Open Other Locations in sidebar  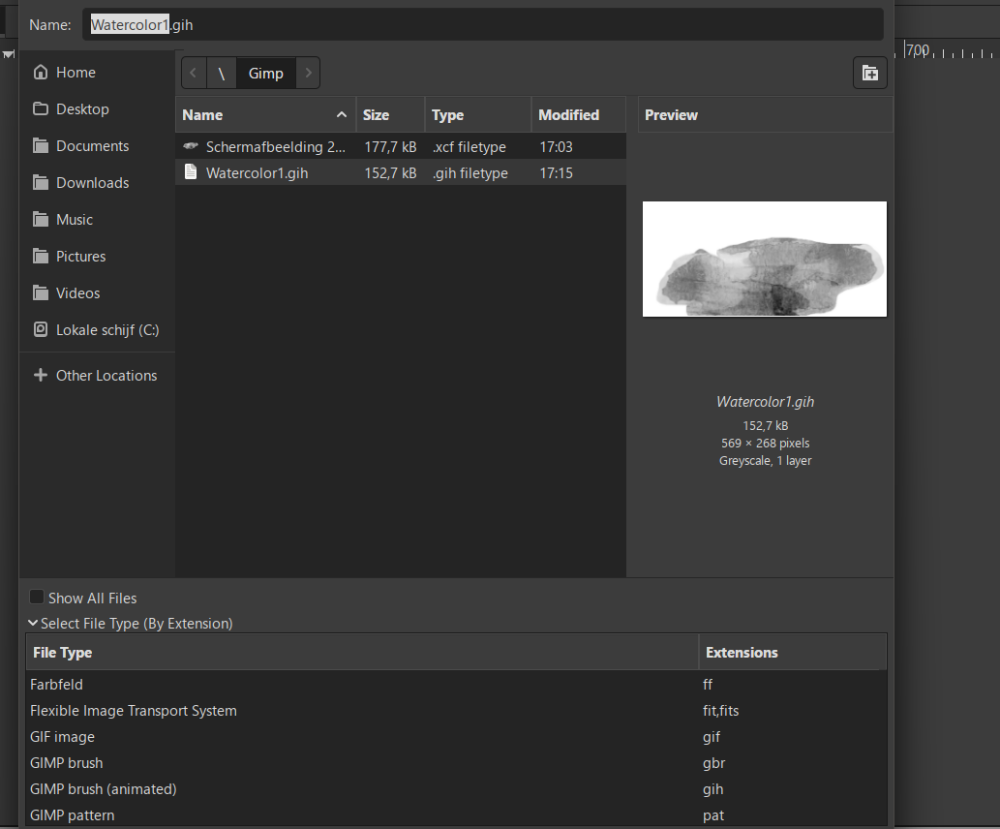[x=106, y=376]
